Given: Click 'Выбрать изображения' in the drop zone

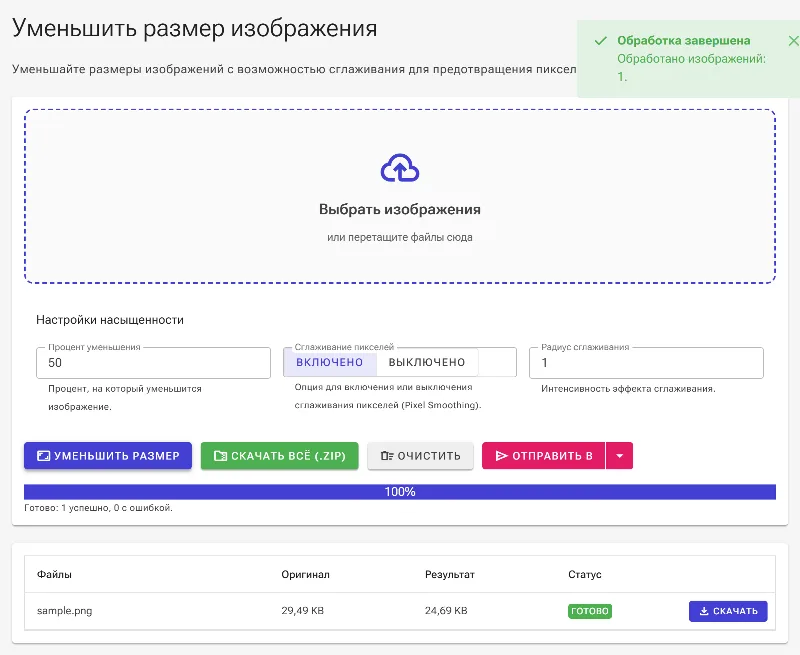Looking at the screenshot, I should 400,209.
